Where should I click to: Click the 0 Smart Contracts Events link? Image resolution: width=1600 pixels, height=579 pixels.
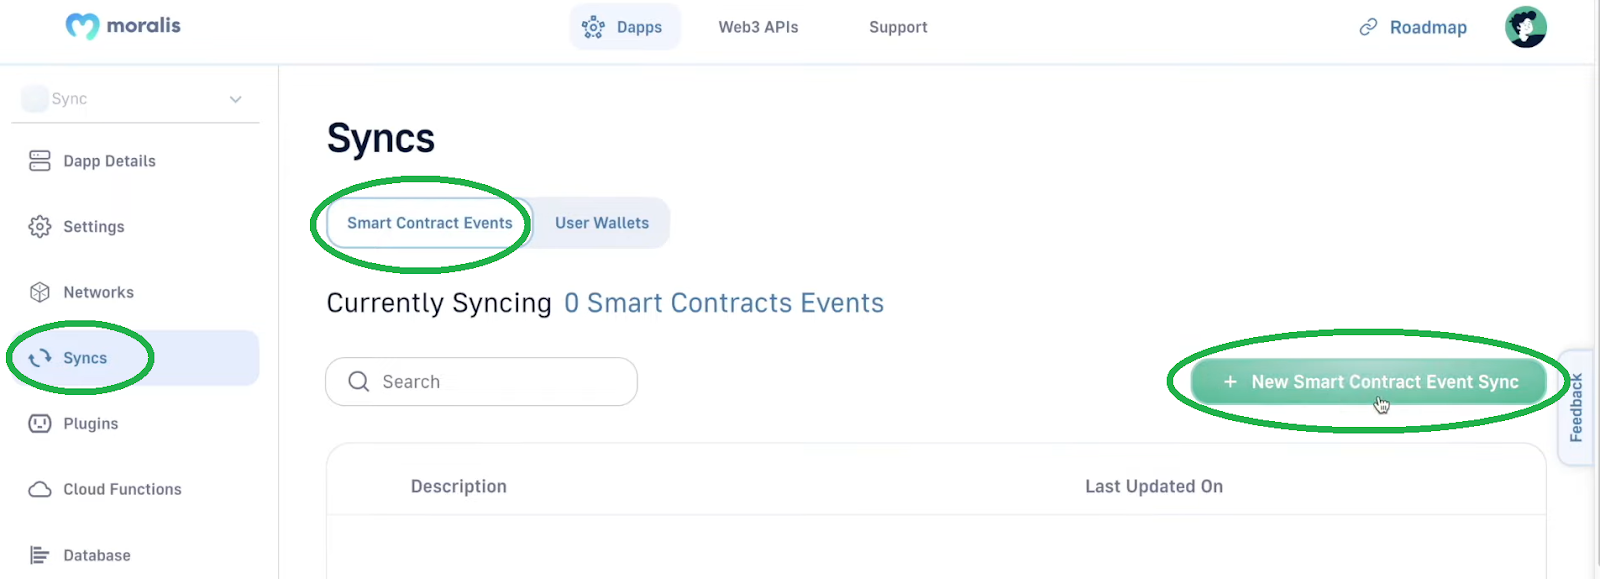point(724,303)
